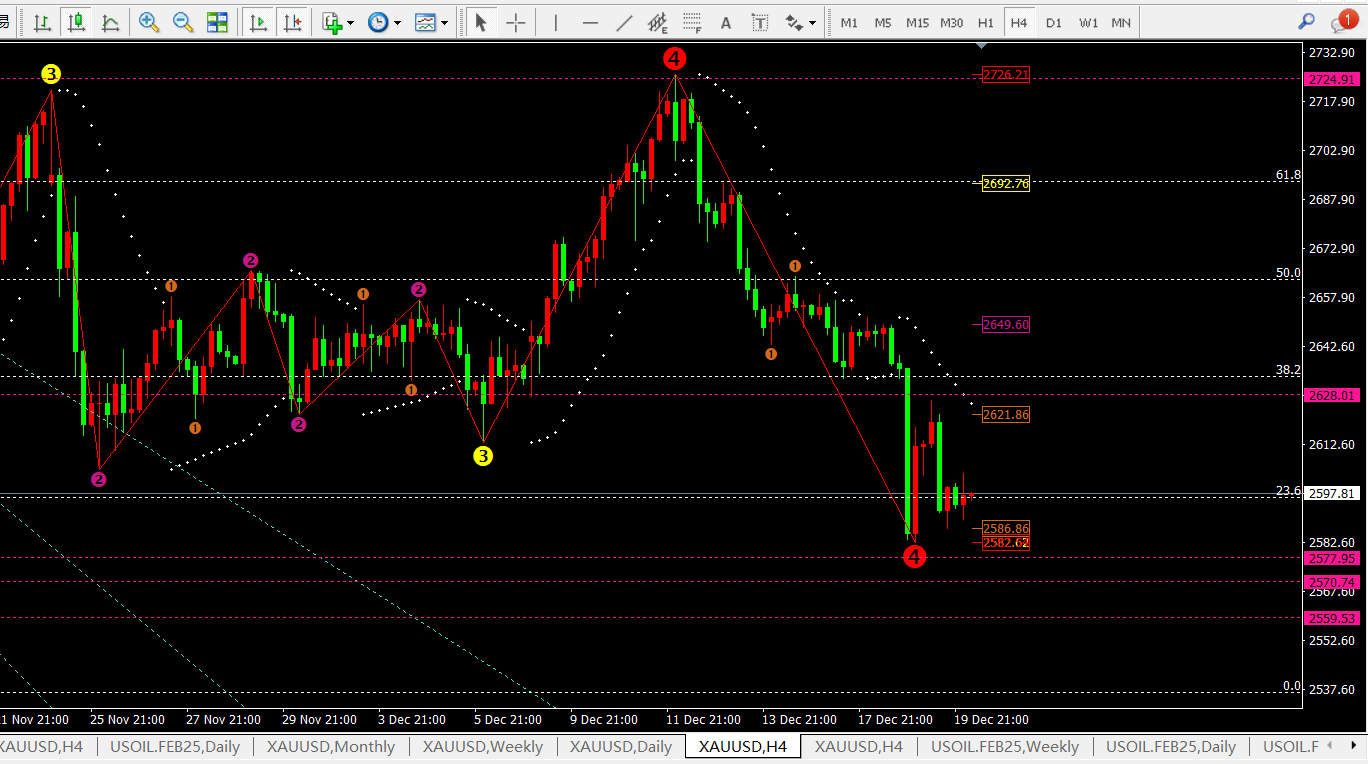Switch timeframe to W1
The image size is (1368, 764).
[x=1088, y=22]
